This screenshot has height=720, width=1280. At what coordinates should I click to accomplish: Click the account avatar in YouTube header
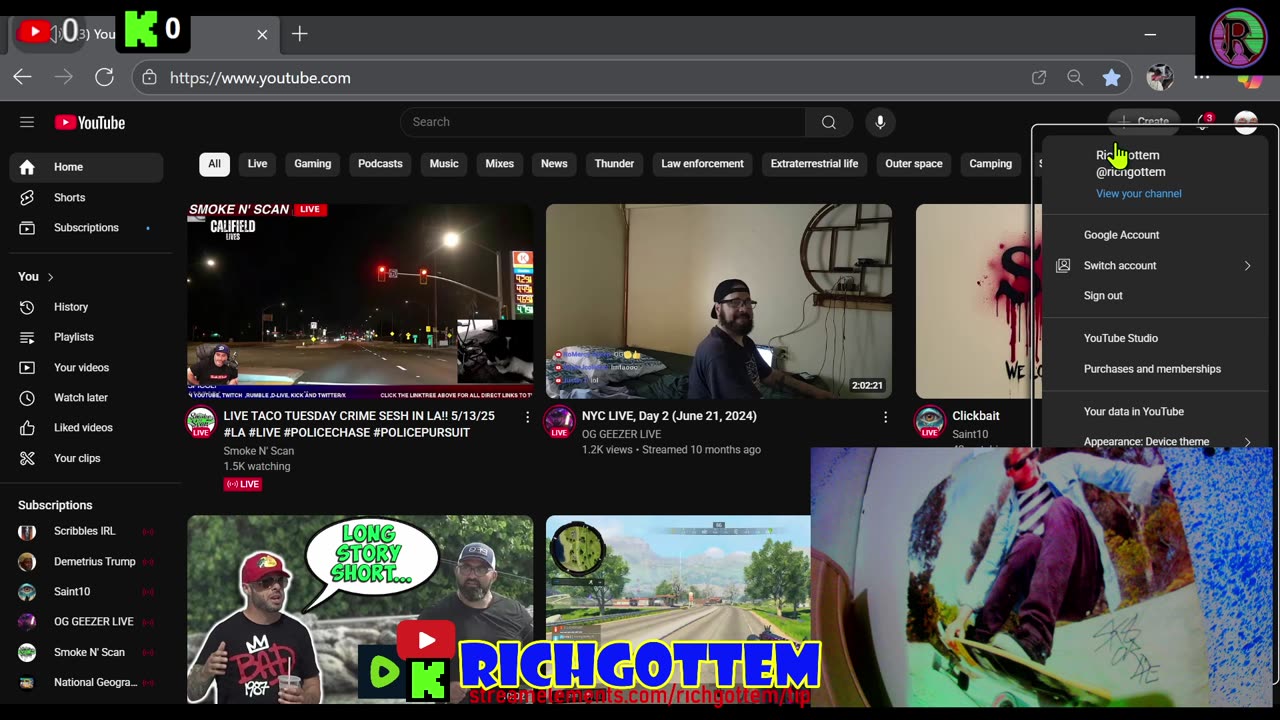(x=1246, y=122)
